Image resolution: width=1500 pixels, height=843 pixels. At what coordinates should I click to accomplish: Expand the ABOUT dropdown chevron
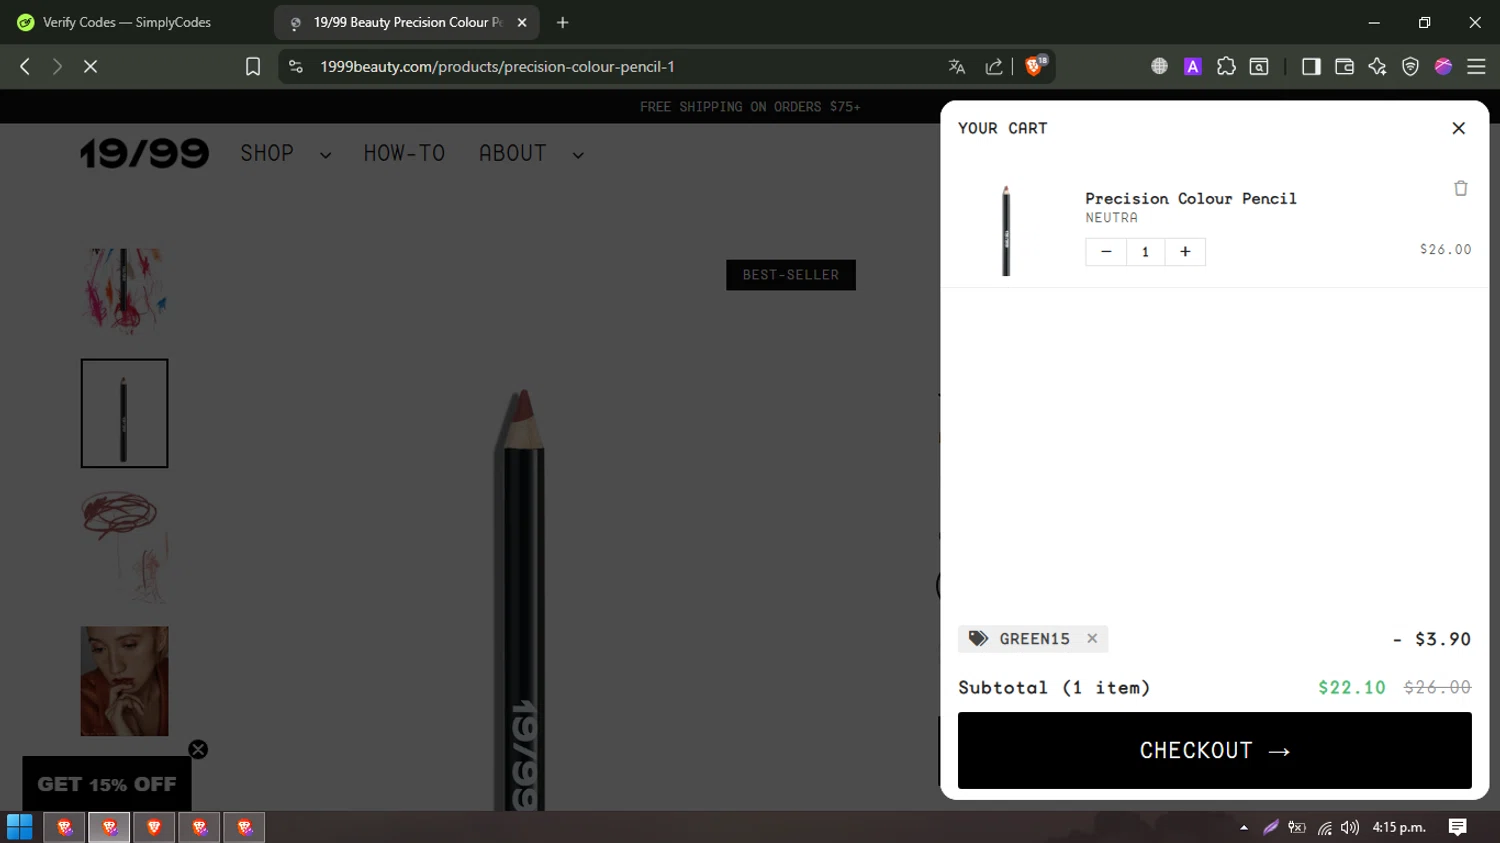[x=578, y=155]
